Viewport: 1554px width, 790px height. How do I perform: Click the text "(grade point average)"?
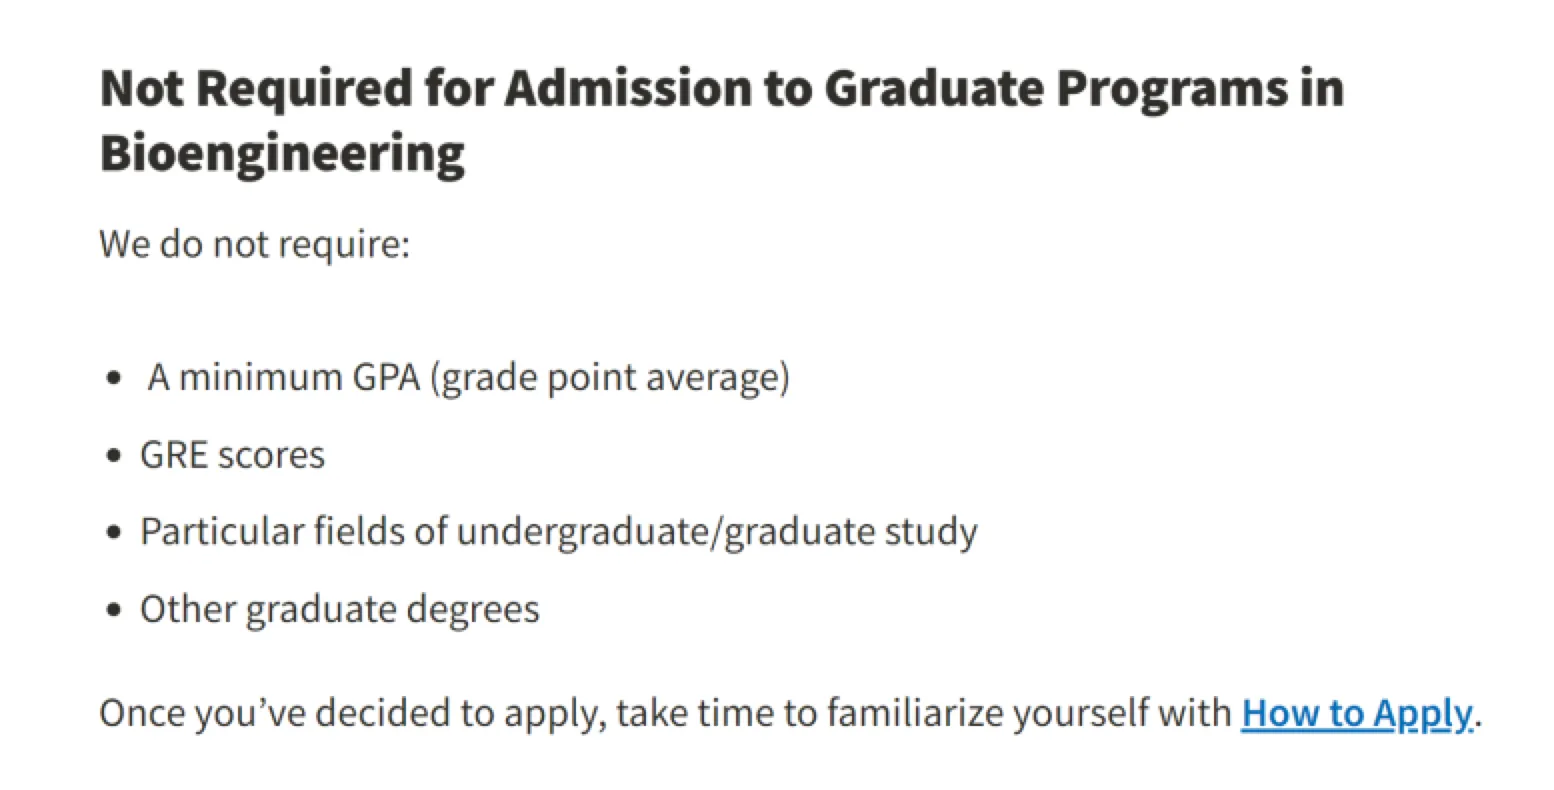point(610,378)
